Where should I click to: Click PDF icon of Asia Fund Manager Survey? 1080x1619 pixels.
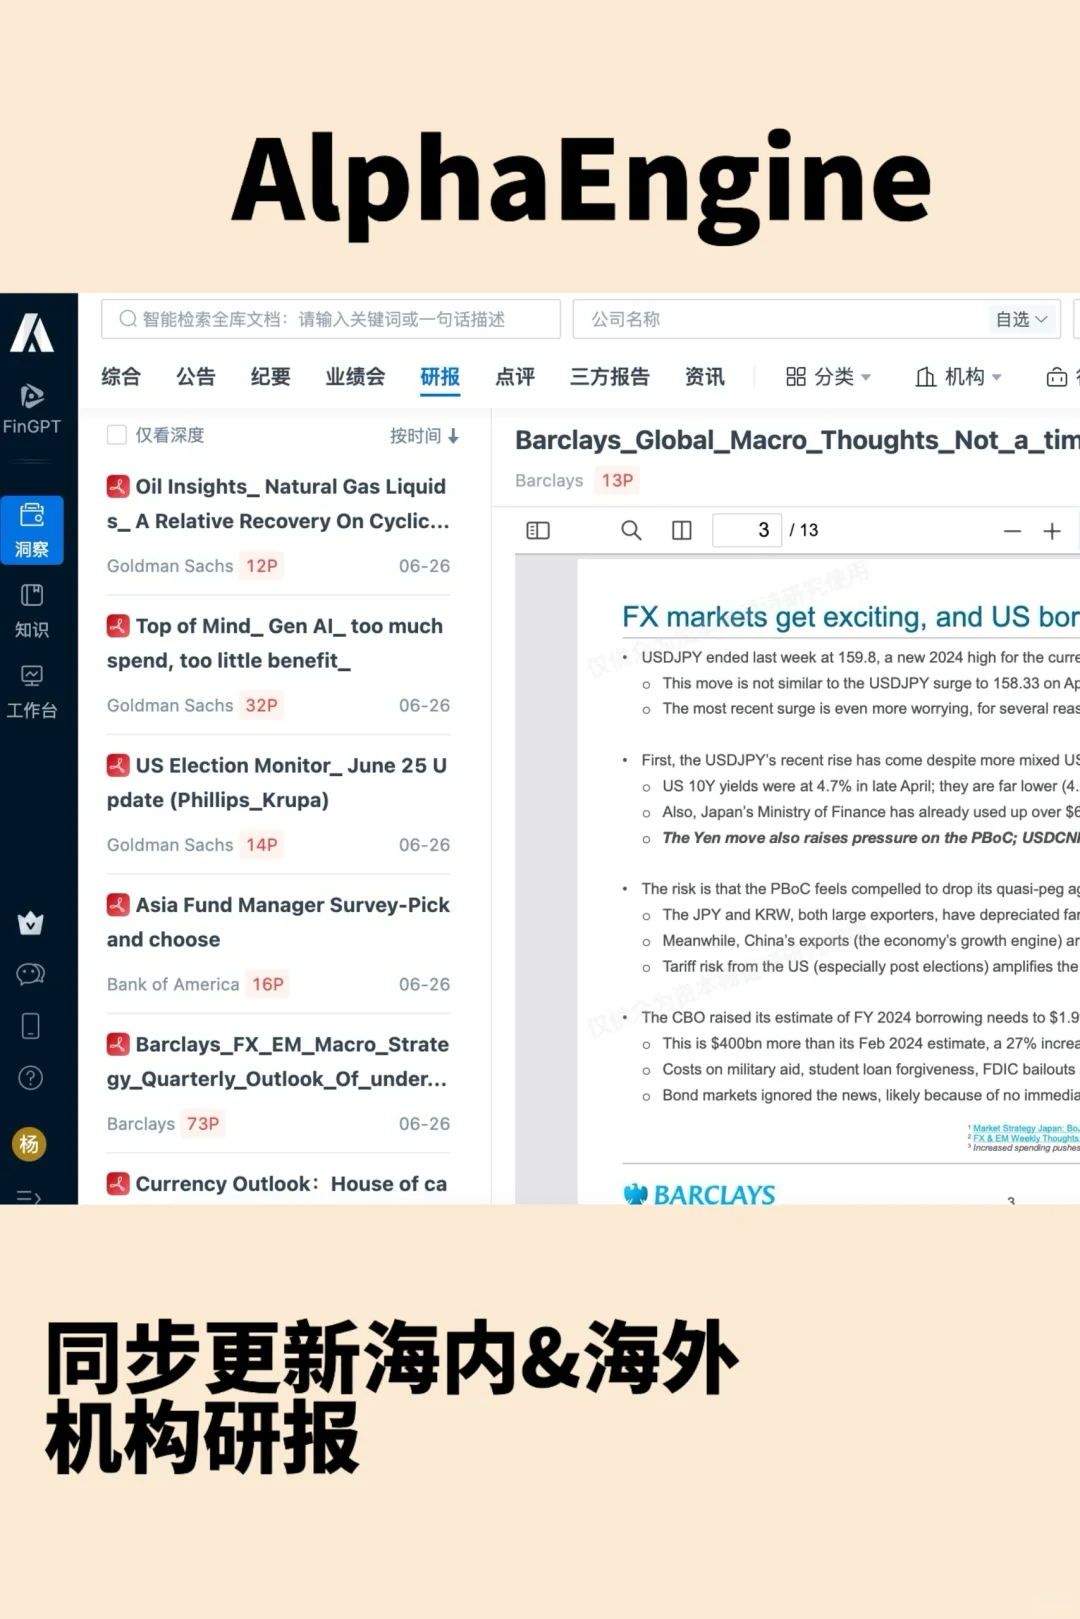[118, 905]
